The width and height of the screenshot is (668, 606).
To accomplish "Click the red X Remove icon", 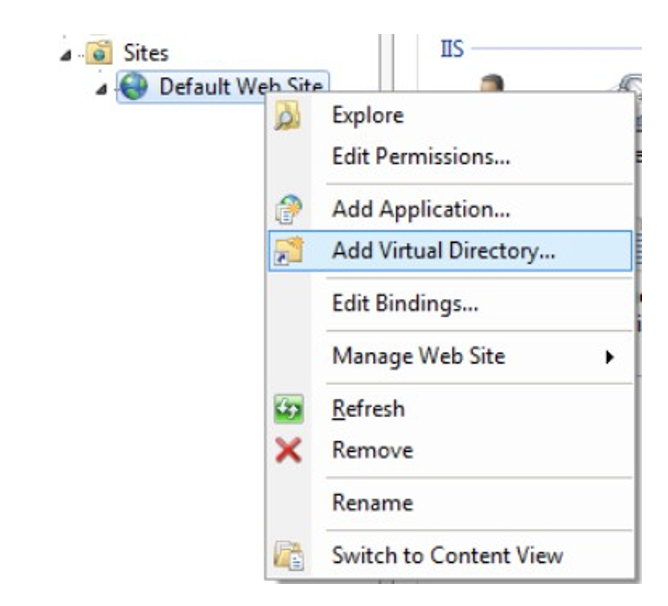I will (x=288, y=450).
